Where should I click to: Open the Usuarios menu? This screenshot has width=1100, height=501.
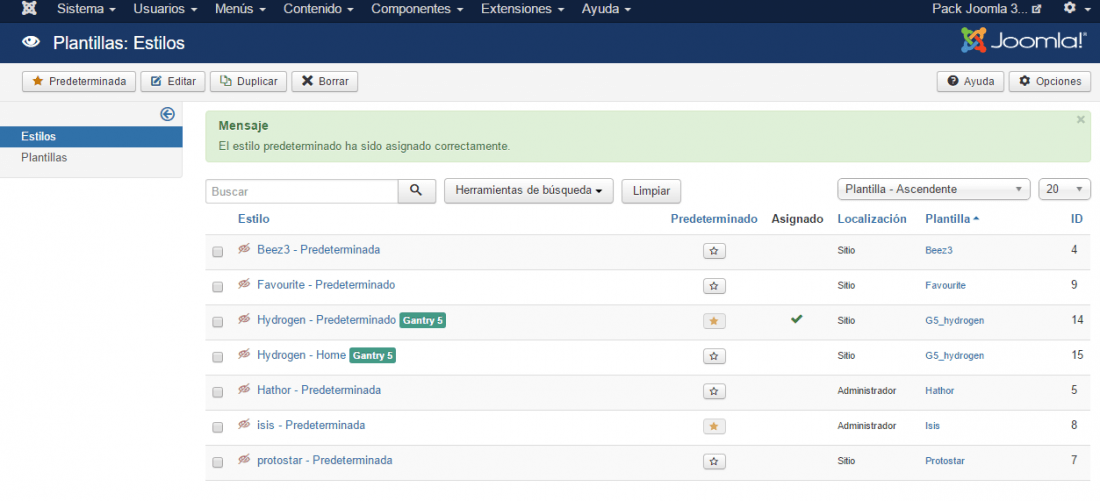tap(165, 9)
